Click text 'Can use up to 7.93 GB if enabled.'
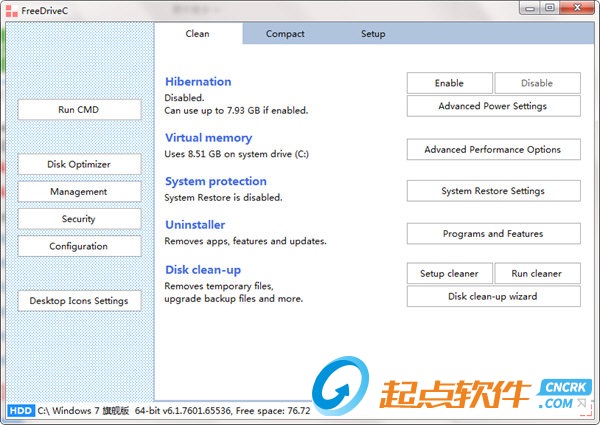600x425 pixels. pyautogui.click(x=236, y=111)
